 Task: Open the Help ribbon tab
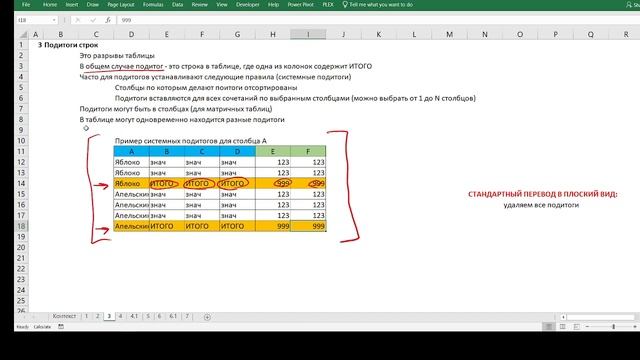(x=273, y=4)
